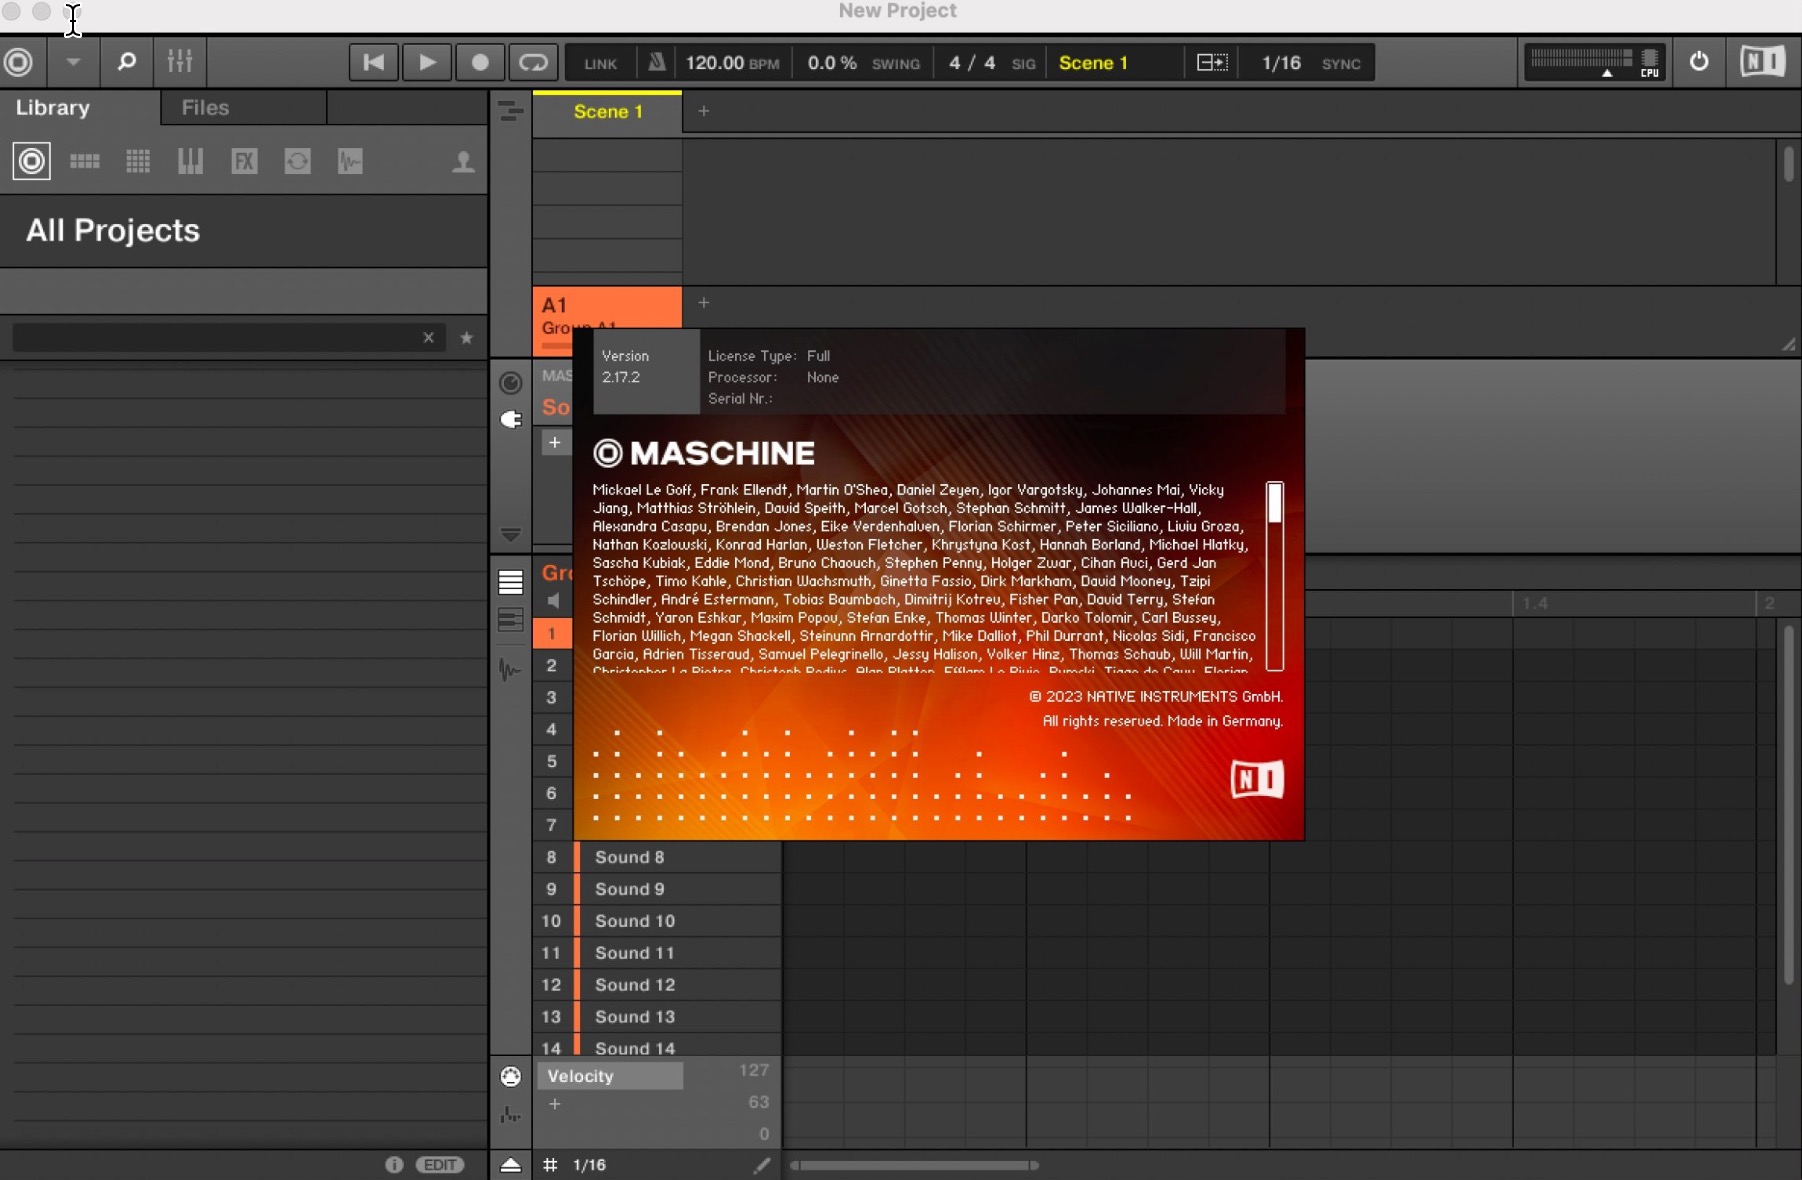The width and height of the screenshot is (1802, 1180).
Task: Add a new scene with plus
Action: point(704,111)
